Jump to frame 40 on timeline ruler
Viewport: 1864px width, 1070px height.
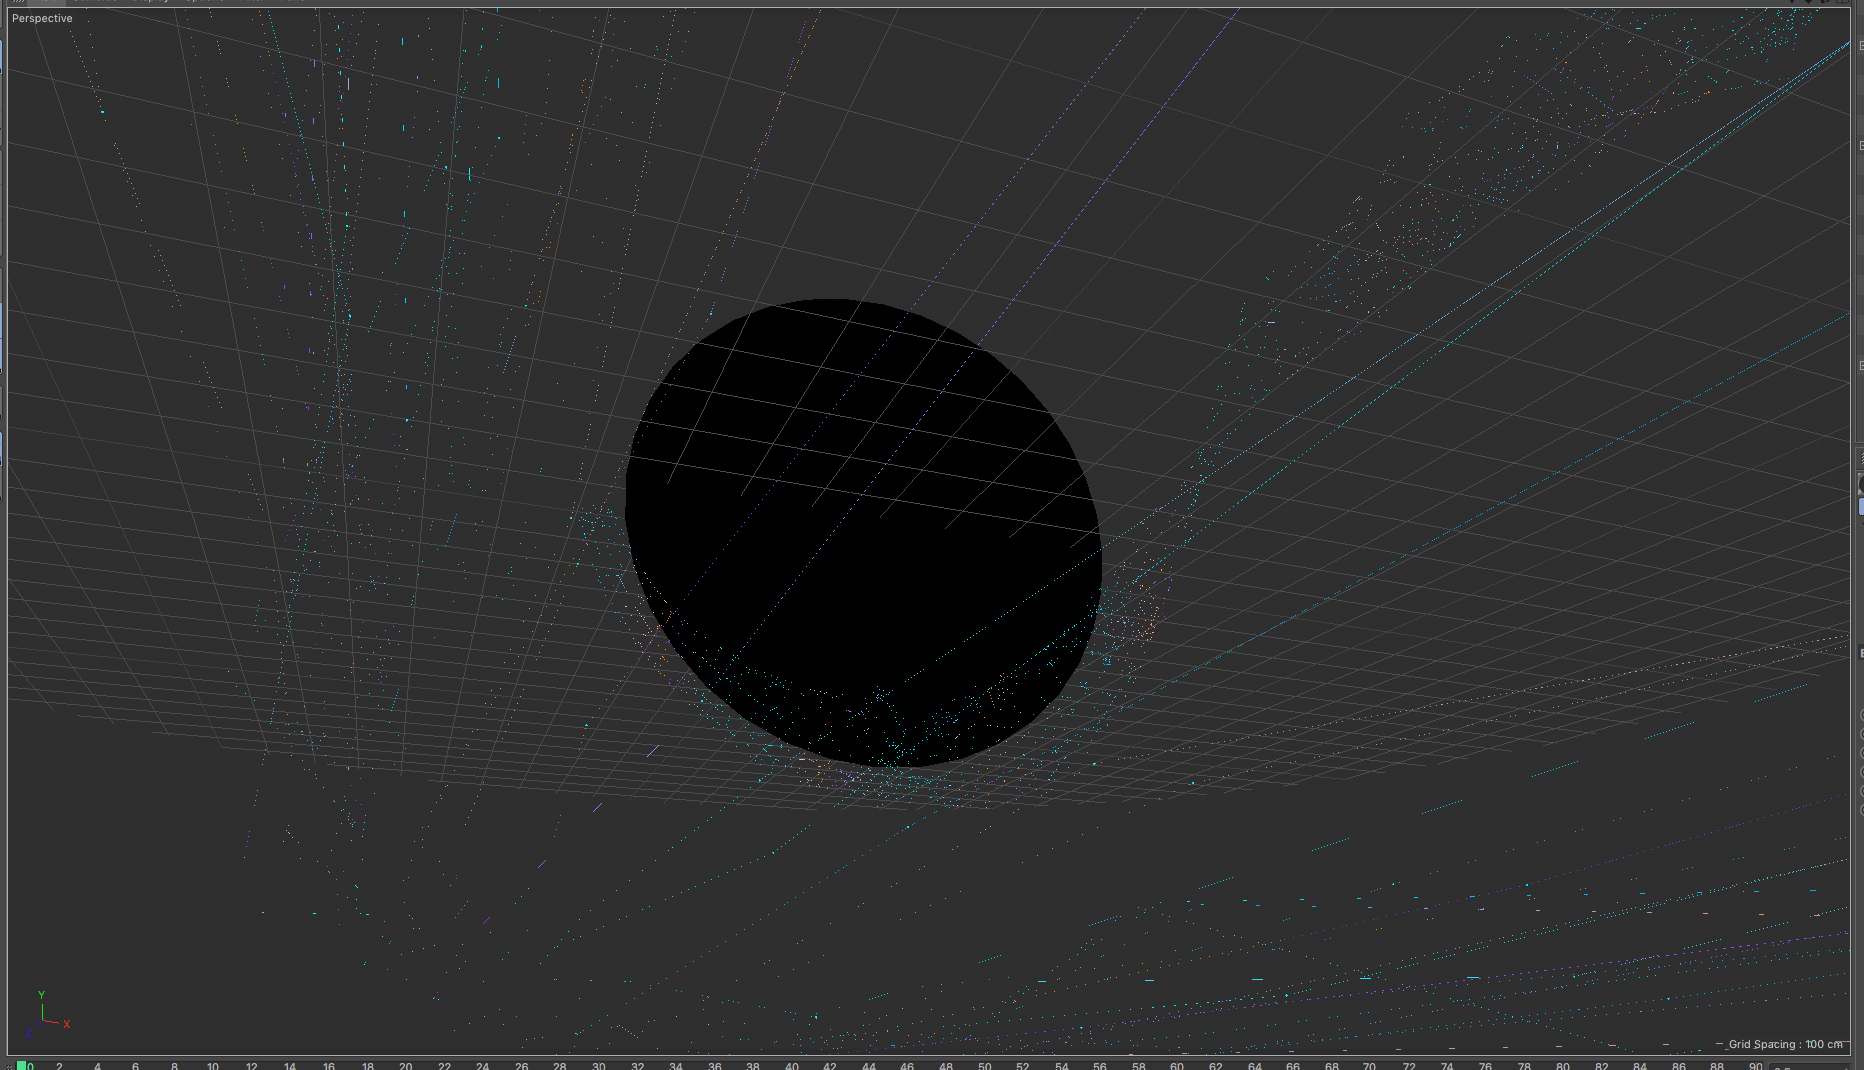pyautogui.click(x=792, y=1066)
